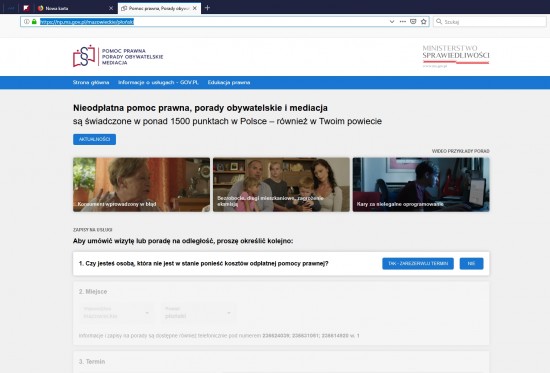Open Edukacja prawna menu item
The width and height of the screenshot is (550, 373).
pos(229,82)
